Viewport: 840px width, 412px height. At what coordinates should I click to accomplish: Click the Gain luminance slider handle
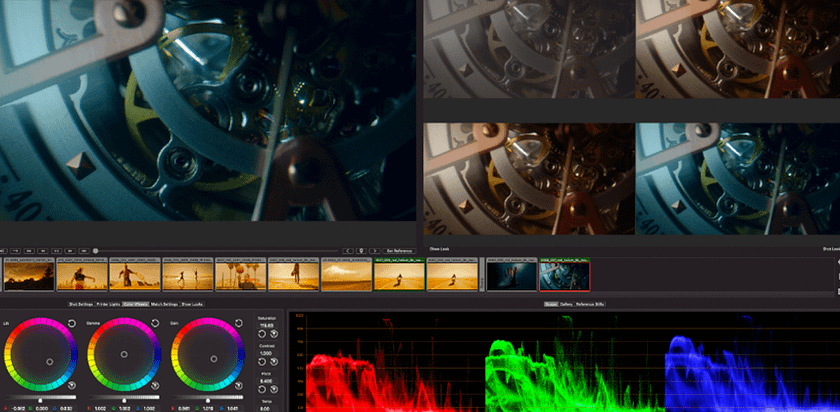(208, 400)
